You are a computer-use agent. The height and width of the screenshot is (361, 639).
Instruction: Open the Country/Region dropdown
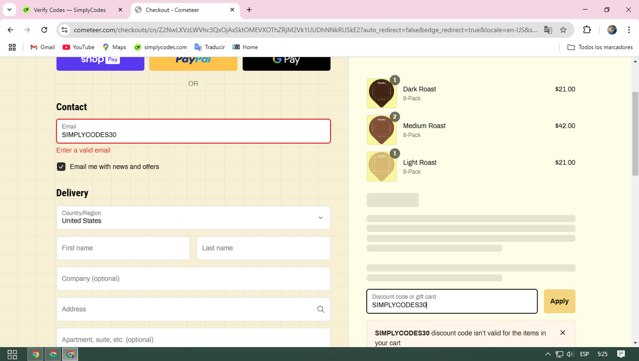click(x=193, y=218)
